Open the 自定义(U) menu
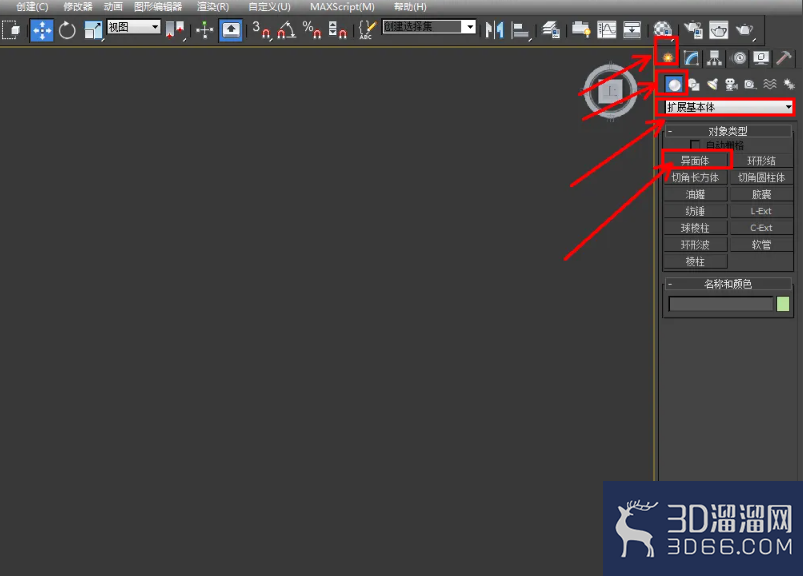This screenshot has width=803, height=576. coord(269,7)
